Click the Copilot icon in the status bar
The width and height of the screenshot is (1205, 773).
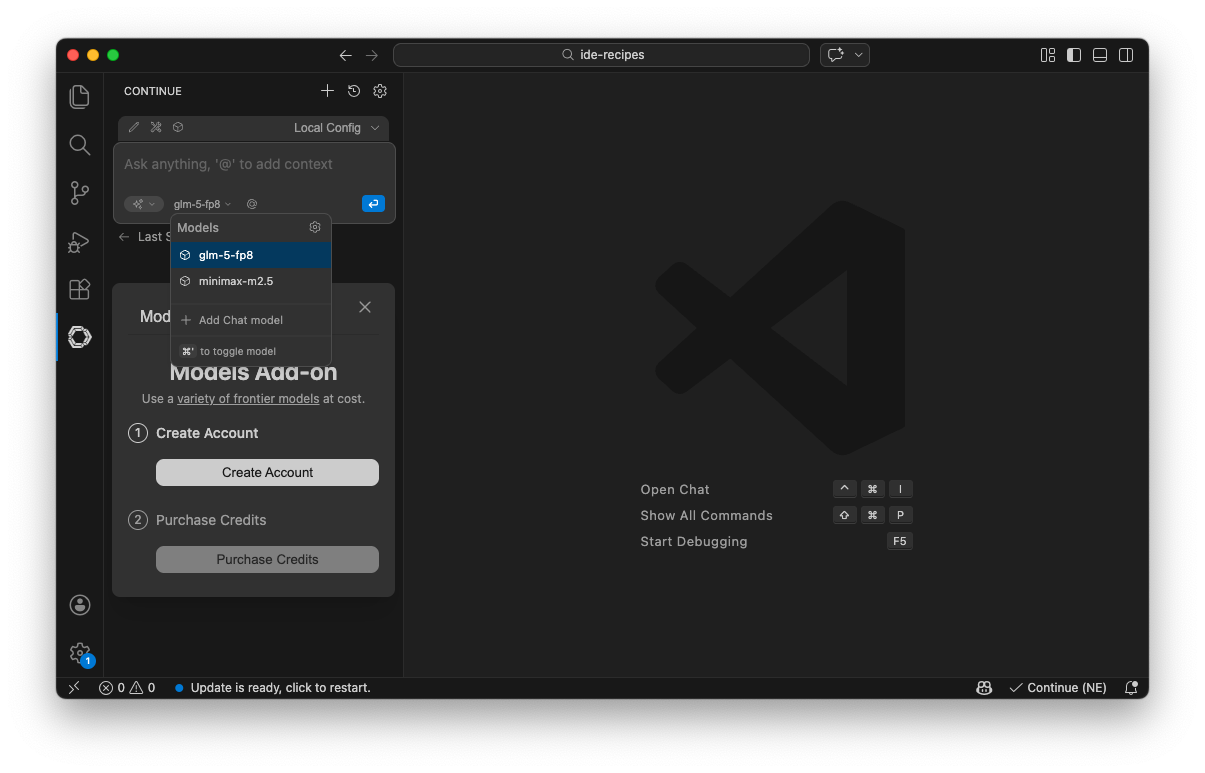point(983,687)
